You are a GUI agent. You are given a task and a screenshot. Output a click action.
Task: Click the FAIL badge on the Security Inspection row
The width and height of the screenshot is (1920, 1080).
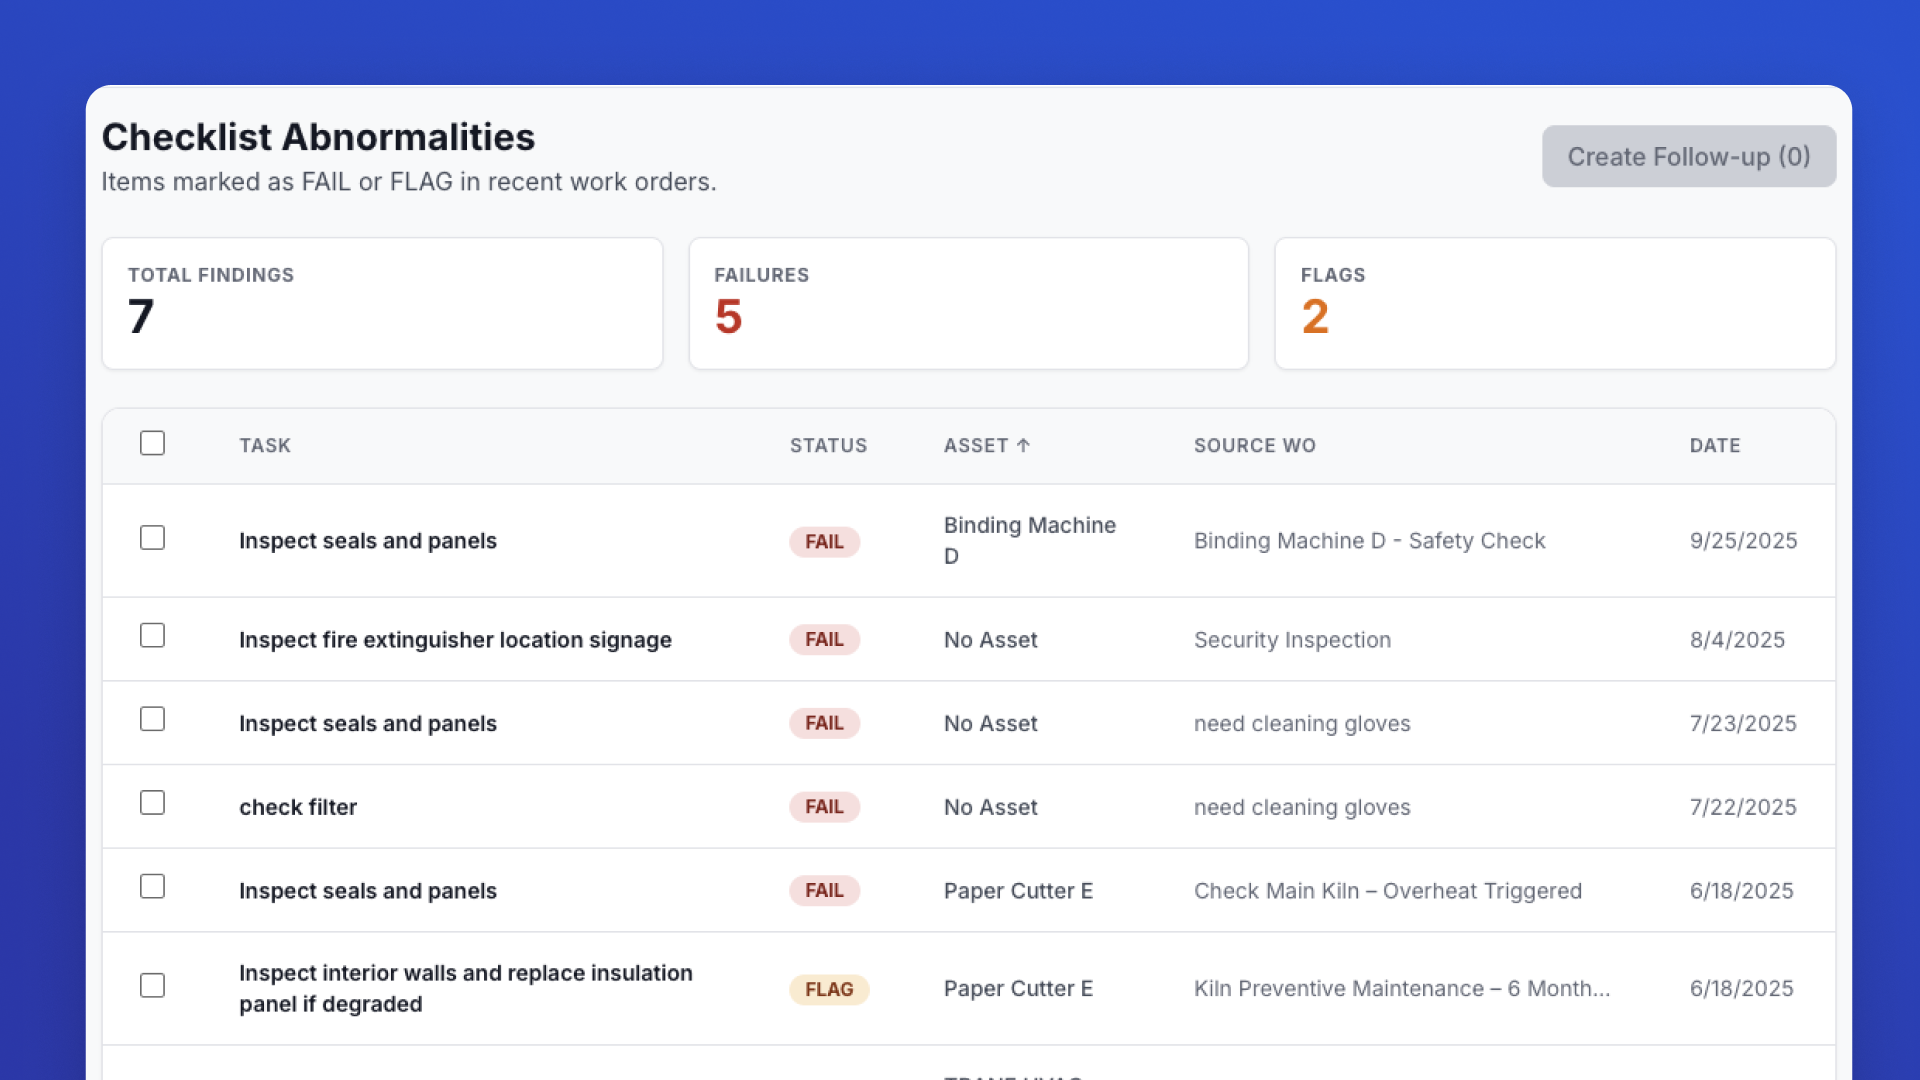[824, 639]
